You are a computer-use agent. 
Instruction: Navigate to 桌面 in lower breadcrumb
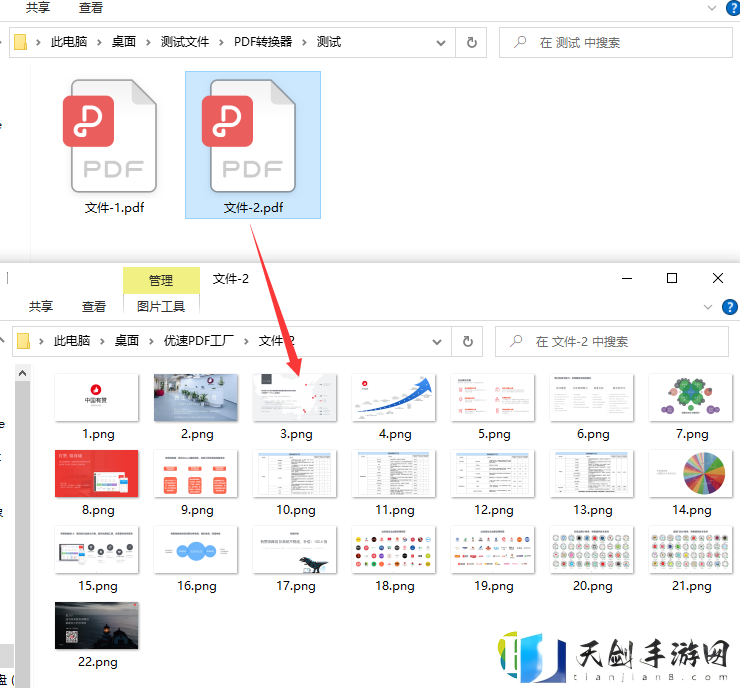click(126, 341)
